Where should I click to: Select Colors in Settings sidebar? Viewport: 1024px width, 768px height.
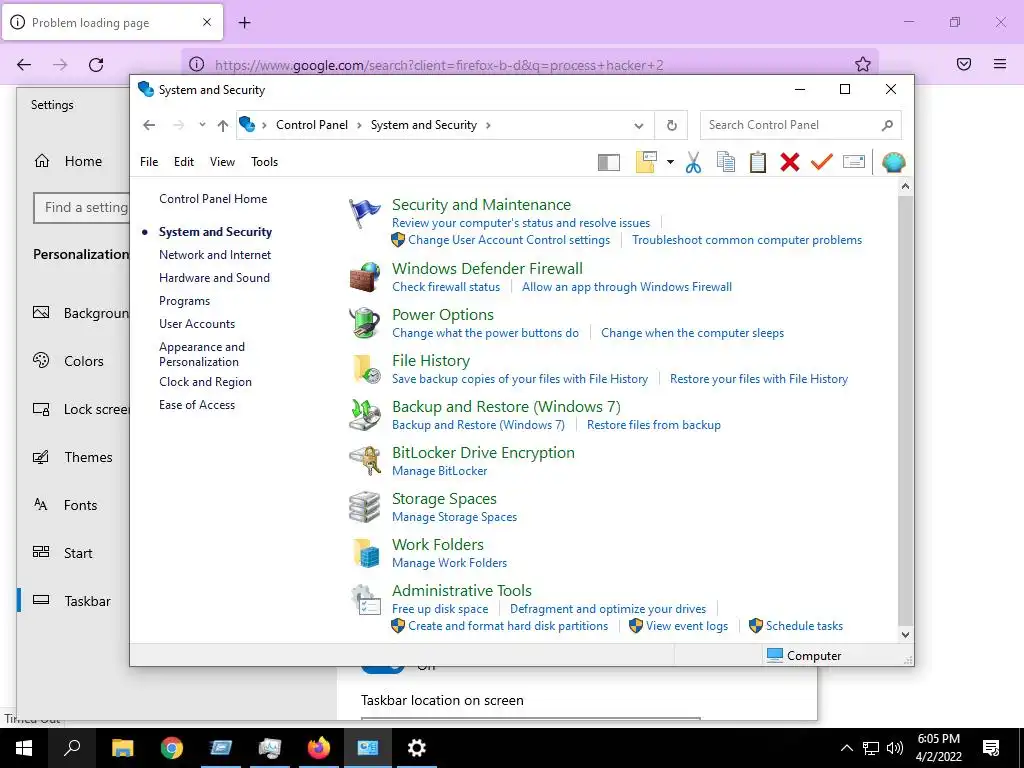pos(84,361)
